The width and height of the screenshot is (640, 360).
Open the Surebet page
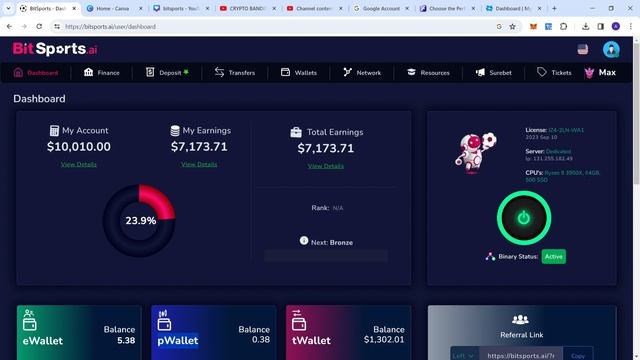[493, 73]
